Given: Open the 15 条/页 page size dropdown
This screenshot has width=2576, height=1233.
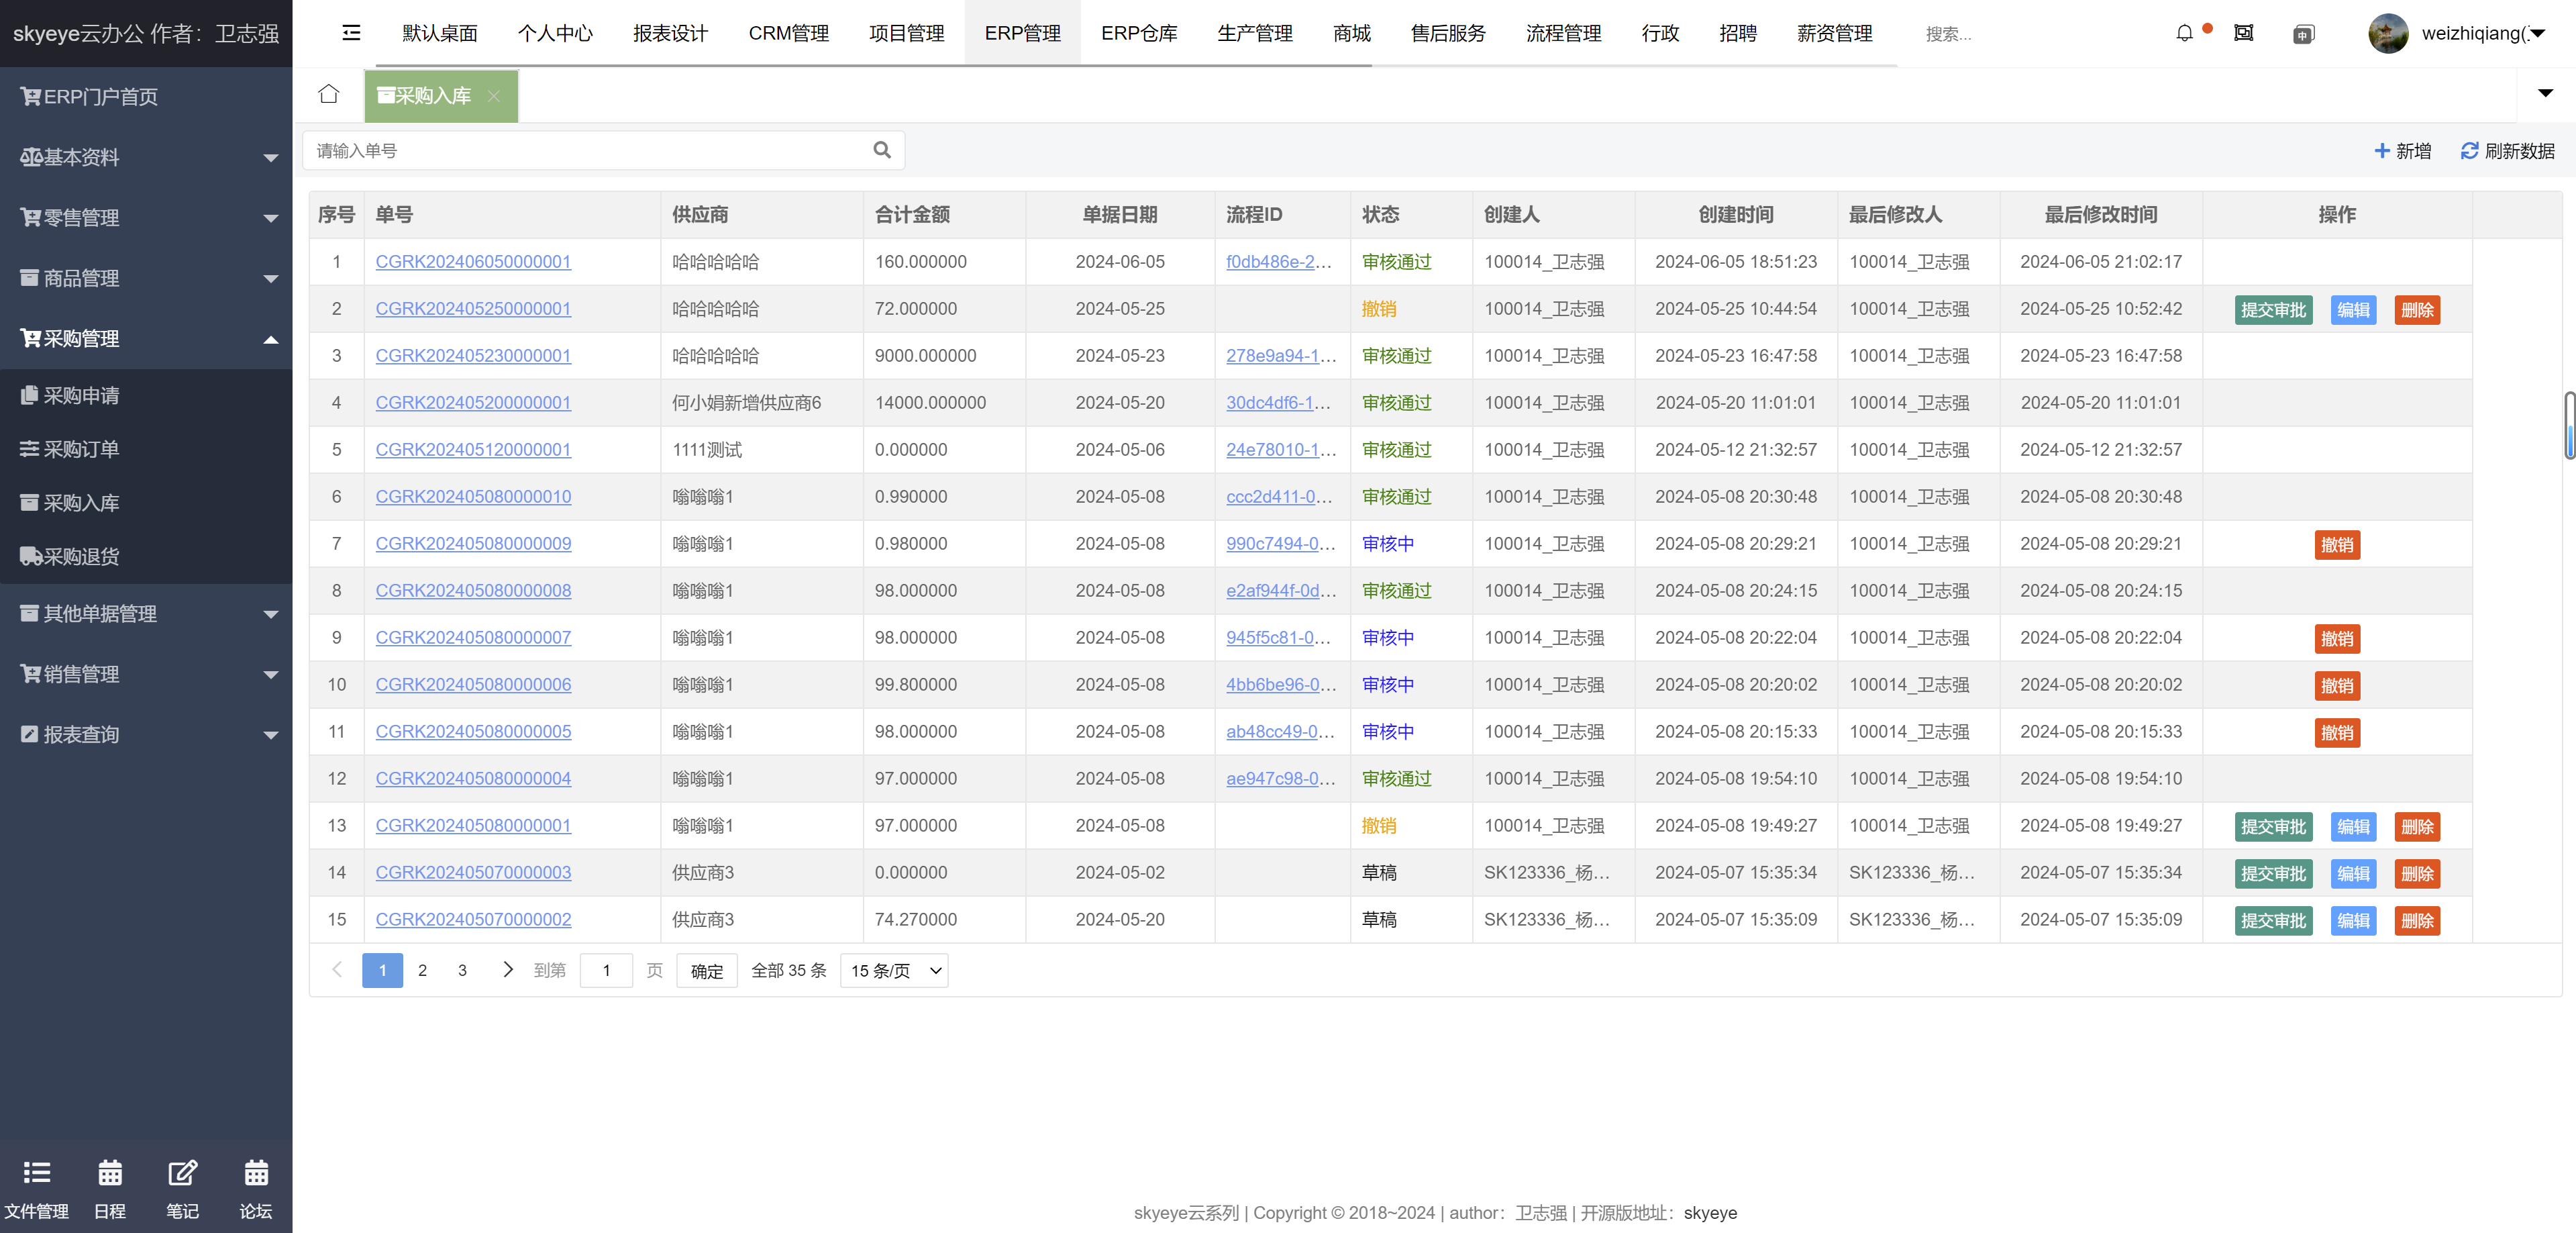Looking at the screenshot, I should [894, 970].
